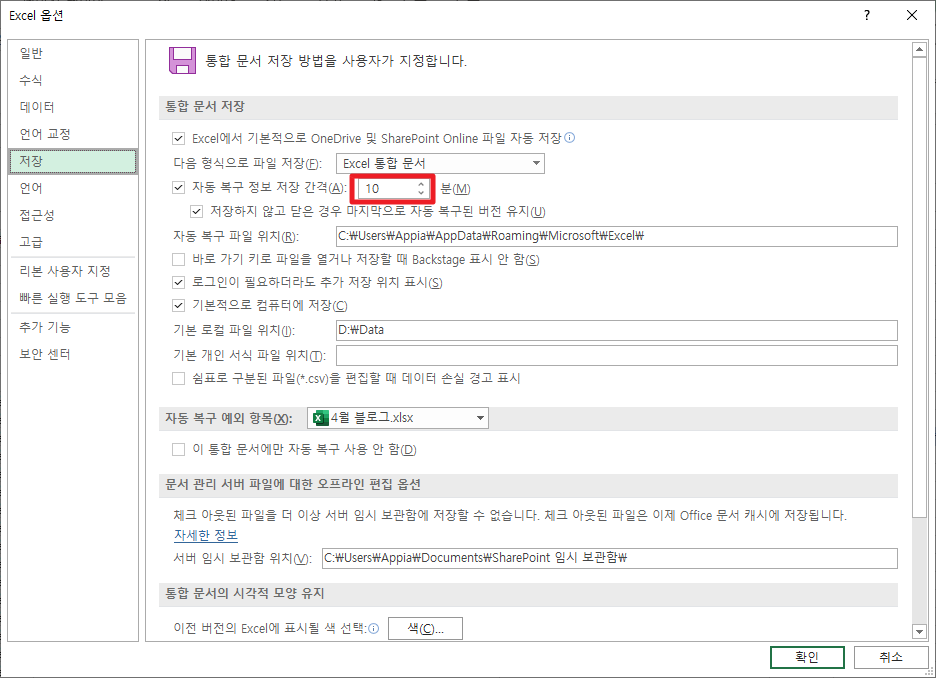936x678 pixels.
Task: Open 리본 사용자 지정 category
Action: click(x=73, y=271)
